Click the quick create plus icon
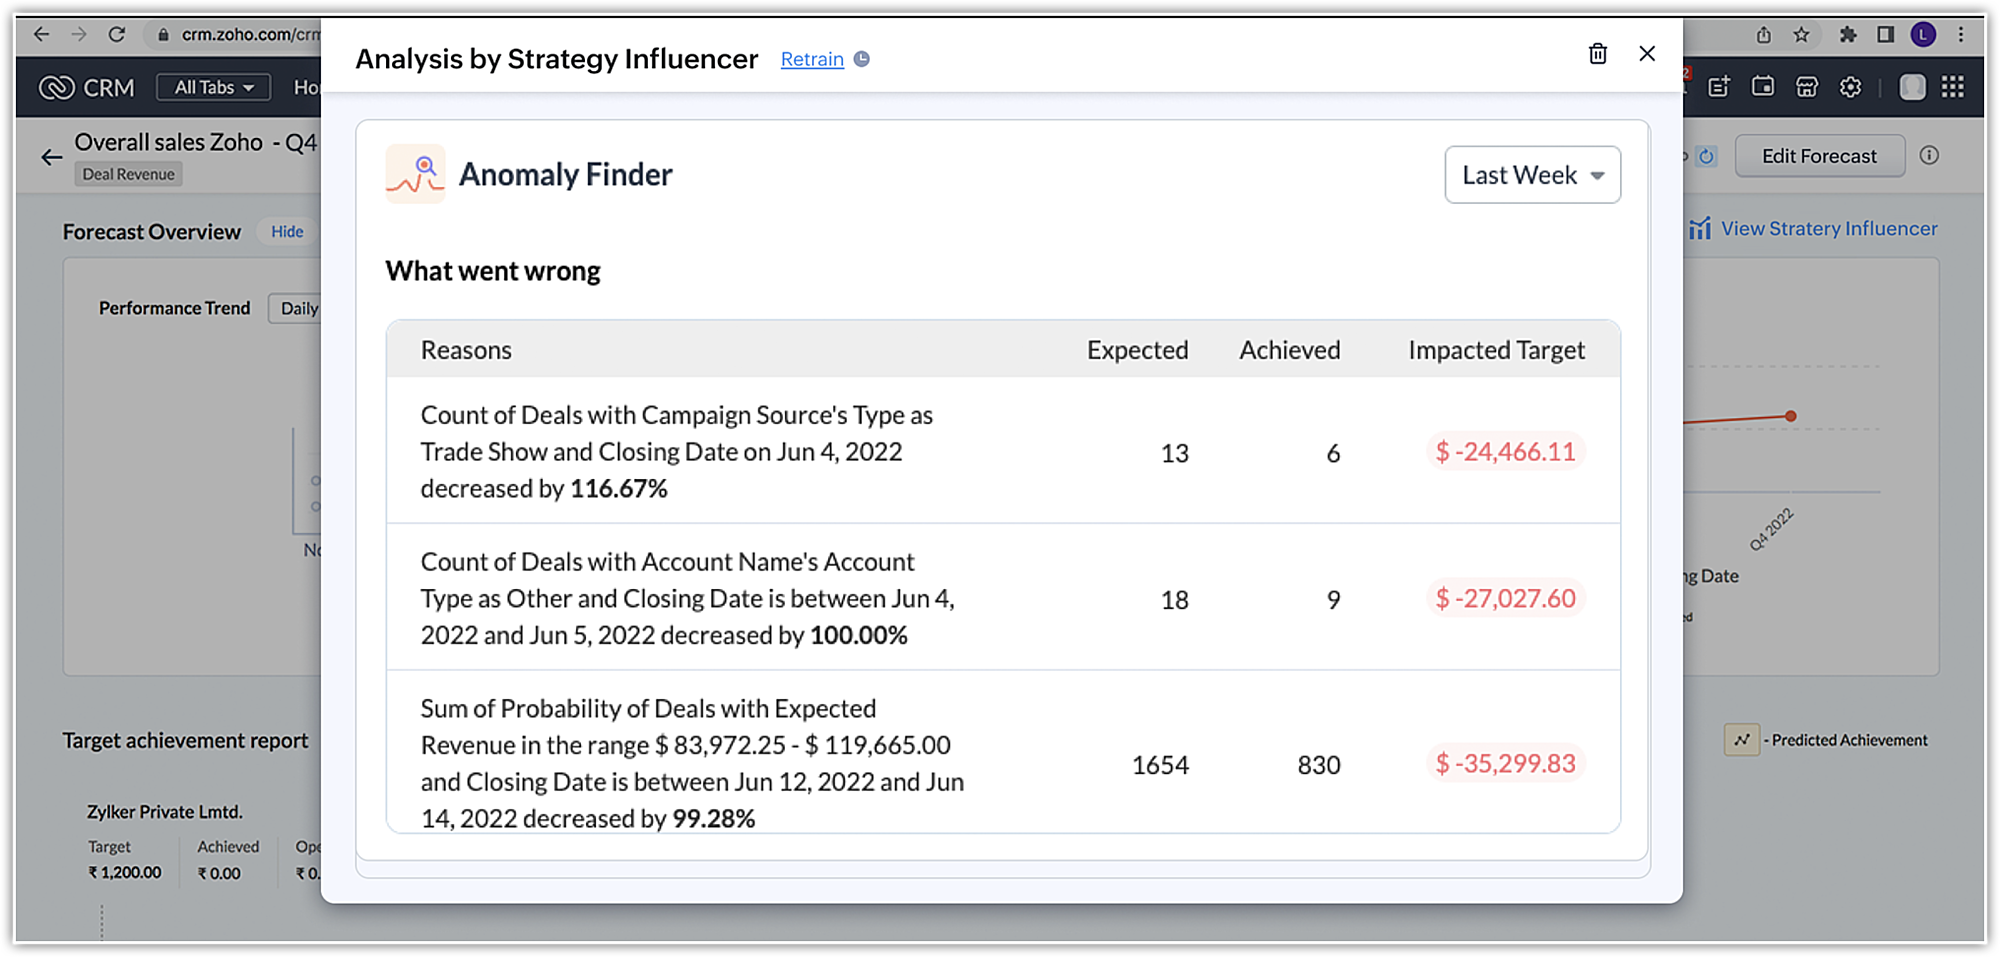Image resolution: width=2000 pixels, height=957 pixels. point(1718,88)
